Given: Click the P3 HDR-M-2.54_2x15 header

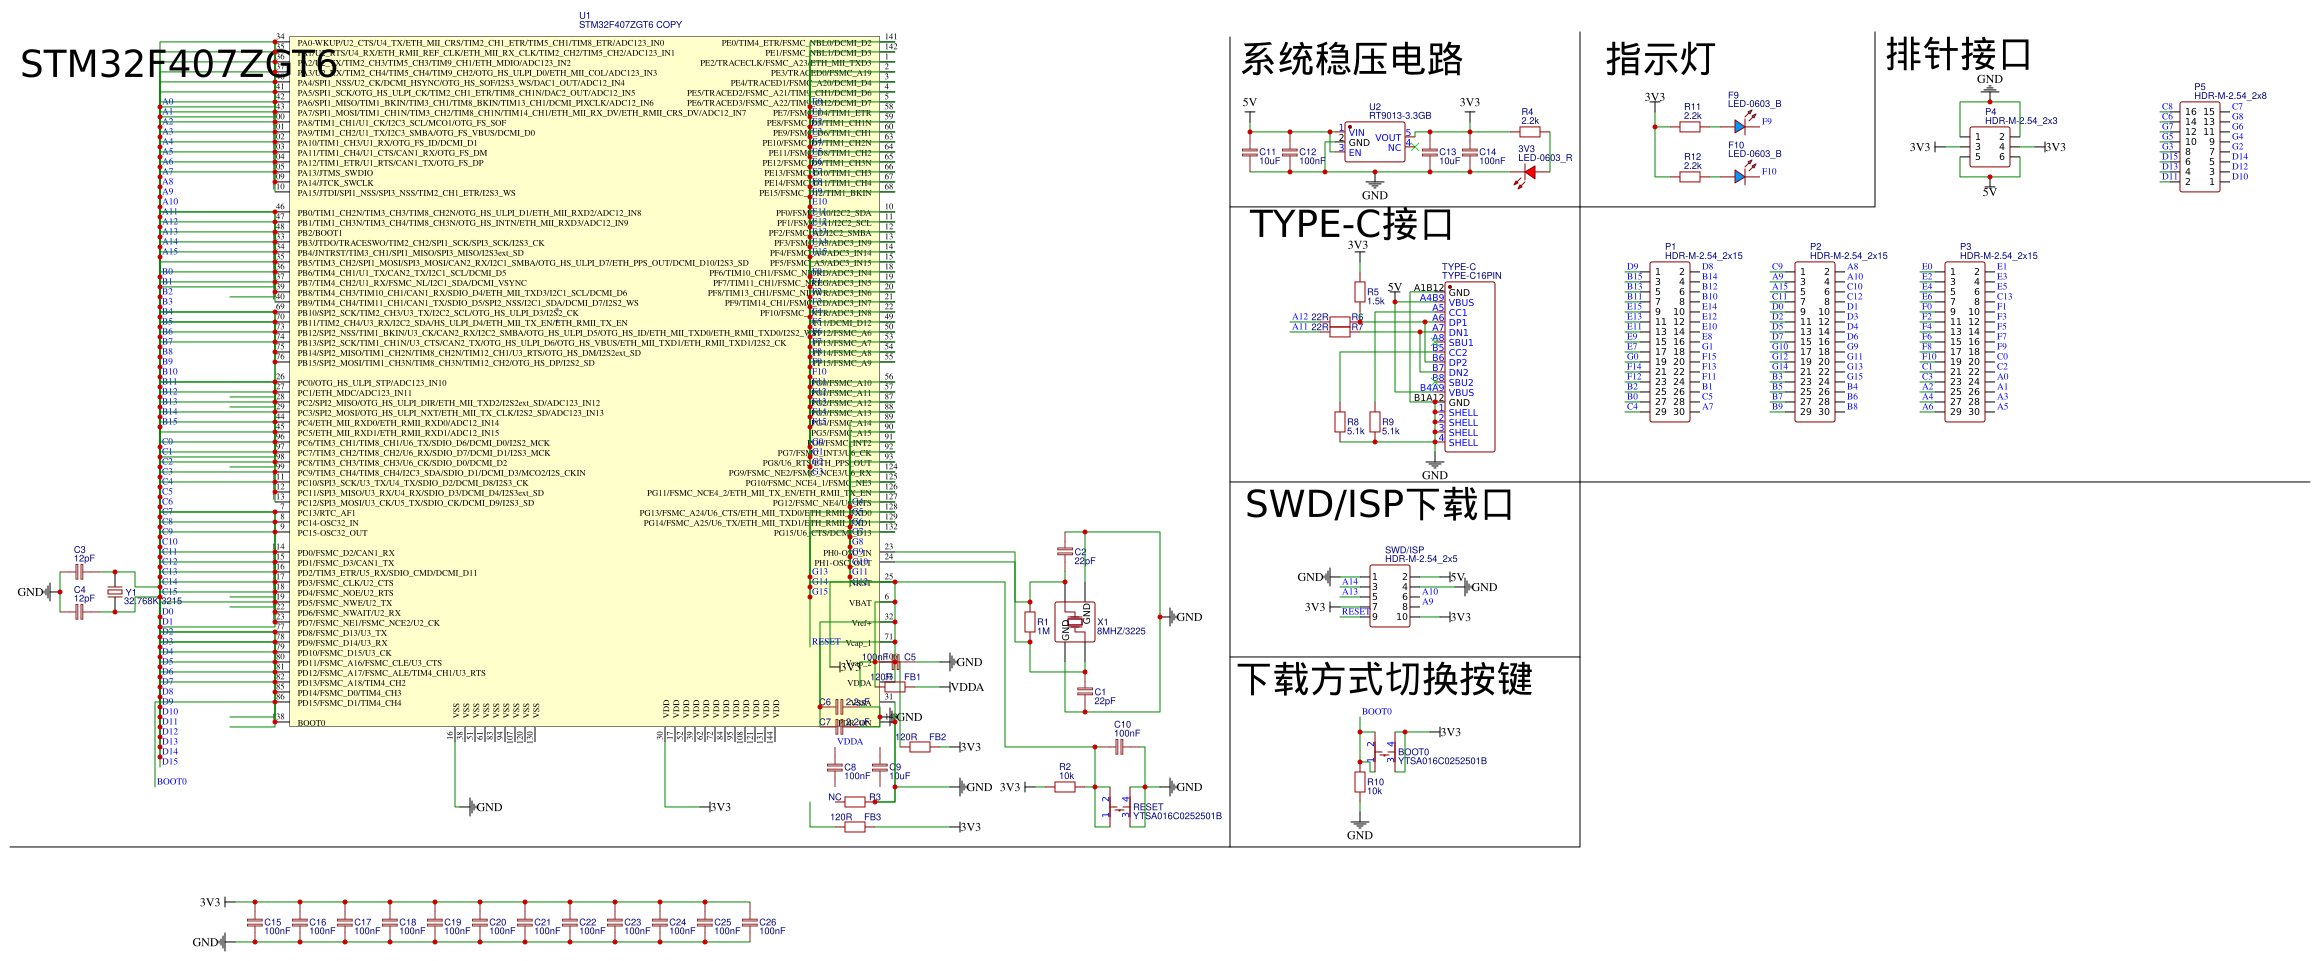Looking at the screenshot, I should click(1964, 342).
